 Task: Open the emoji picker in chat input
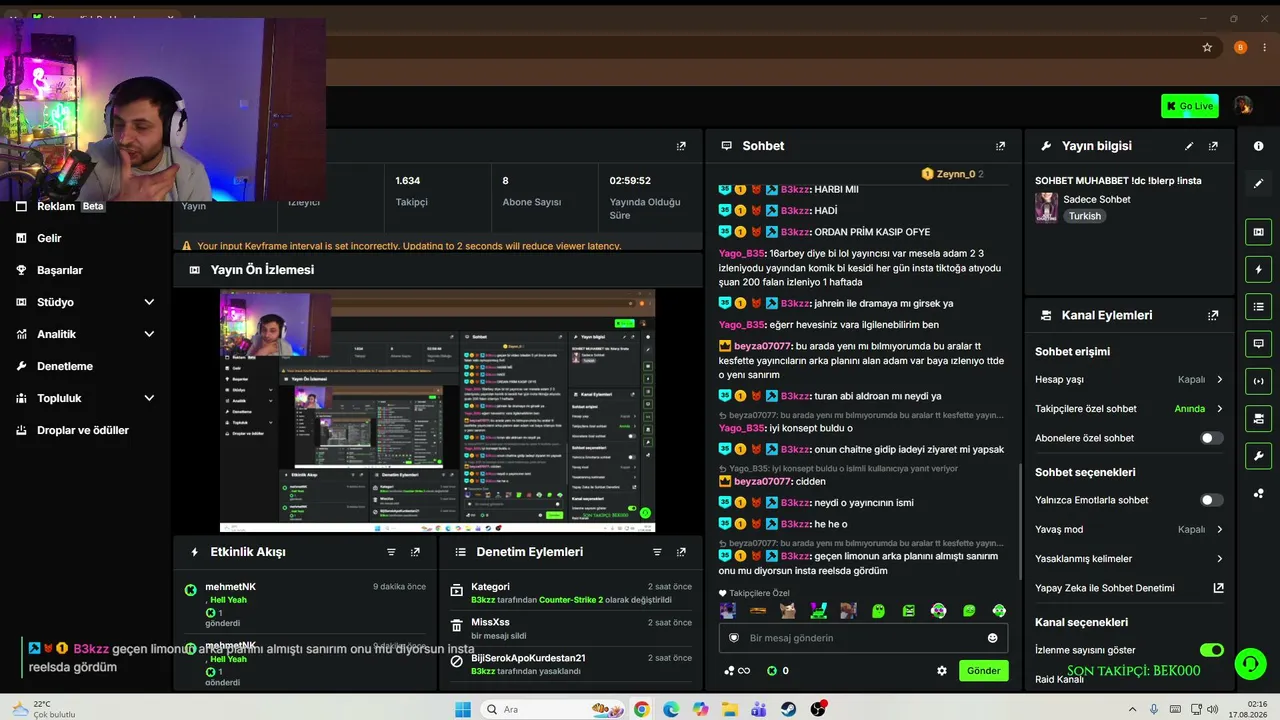point(992,638)
